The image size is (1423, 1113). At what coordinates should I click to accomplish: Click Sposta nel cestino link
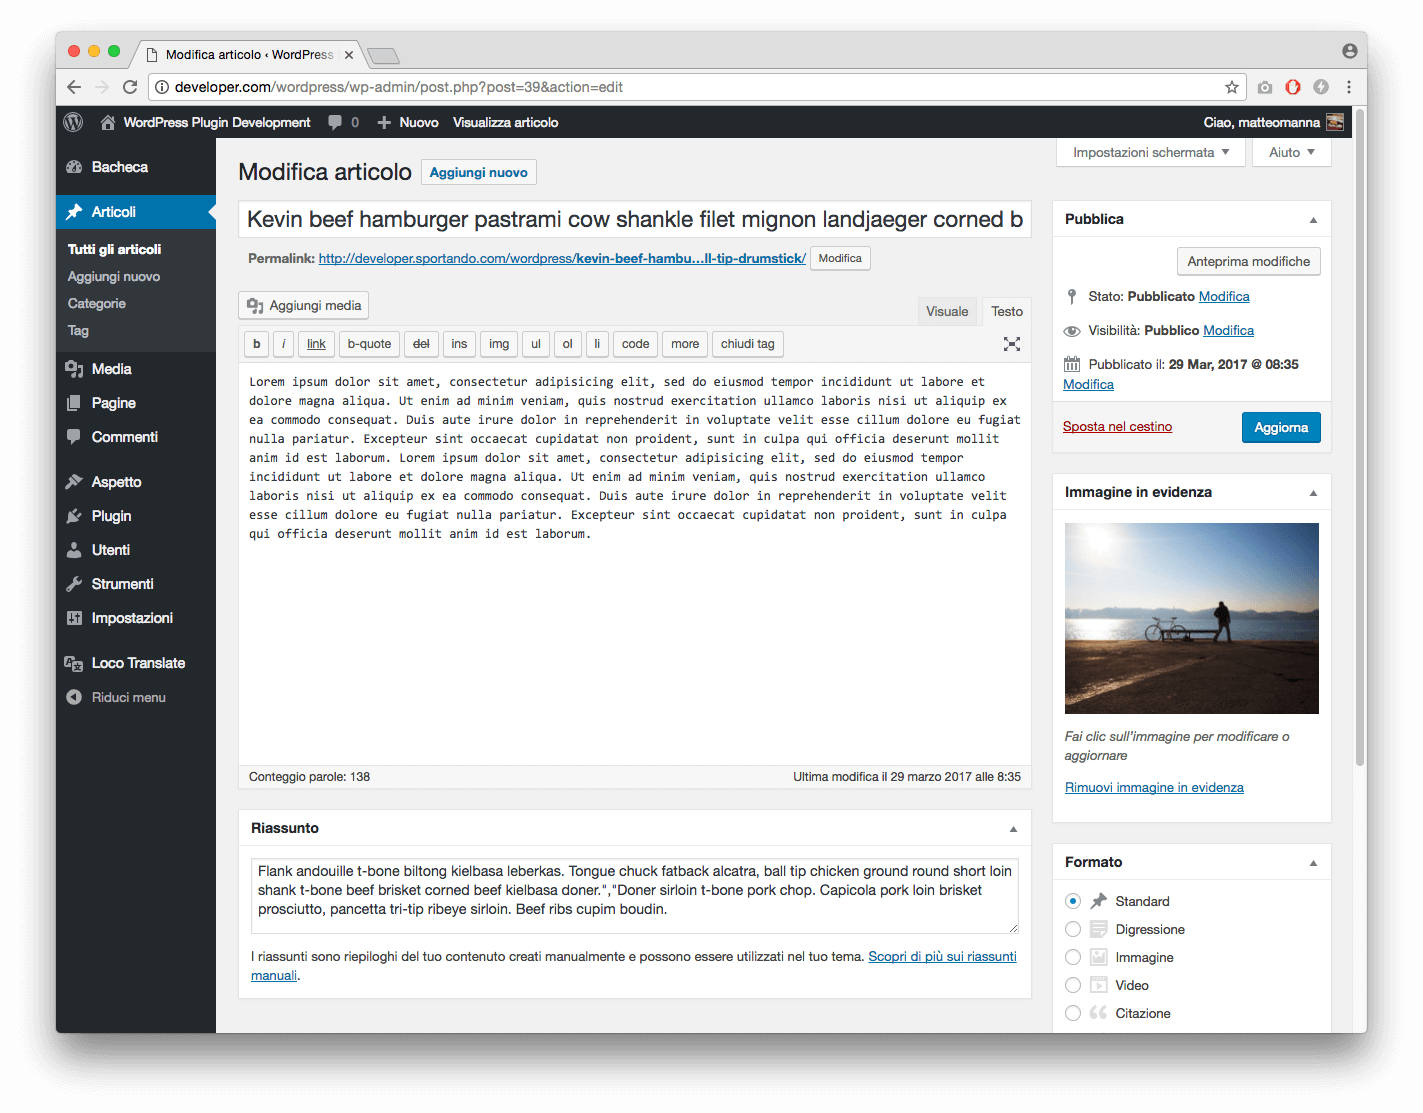pyautogui.click(x=1117, y=427)
